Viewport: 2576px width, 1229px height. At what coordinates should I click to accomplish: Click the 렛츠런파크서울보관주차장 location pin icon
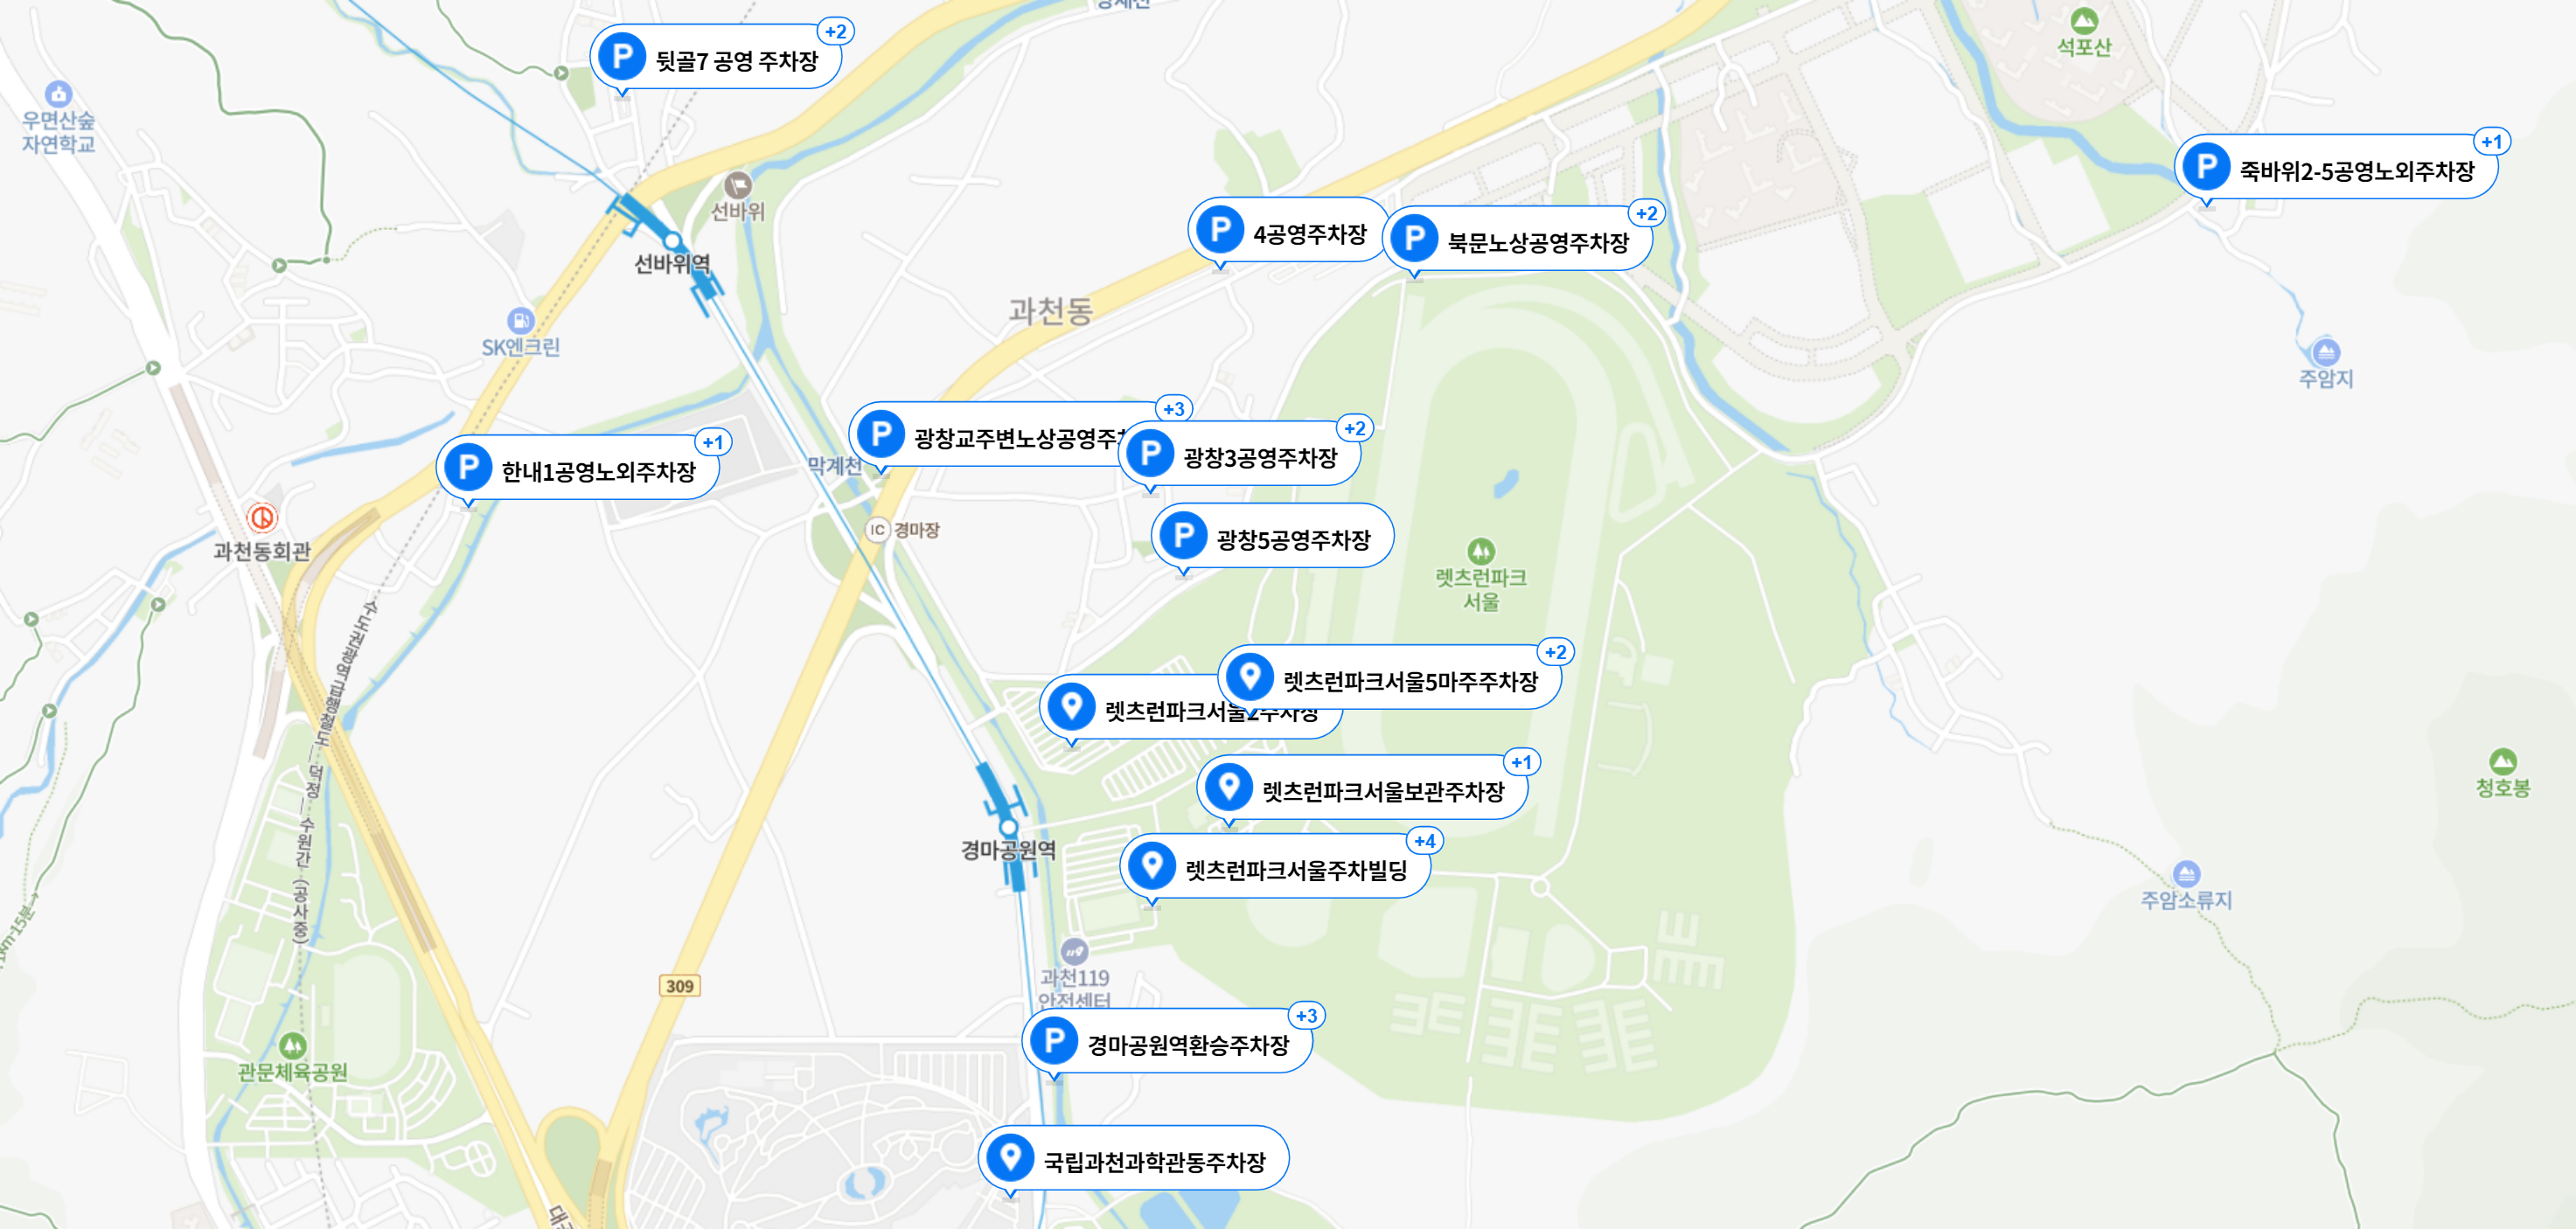(x=1229, y=787)
